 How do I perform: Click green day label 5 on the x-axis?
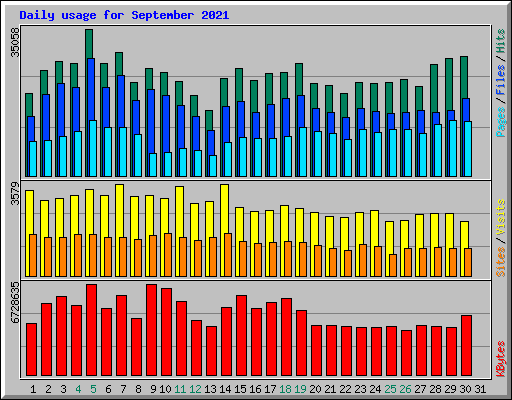pyautogui.click(x=93, y=389)
